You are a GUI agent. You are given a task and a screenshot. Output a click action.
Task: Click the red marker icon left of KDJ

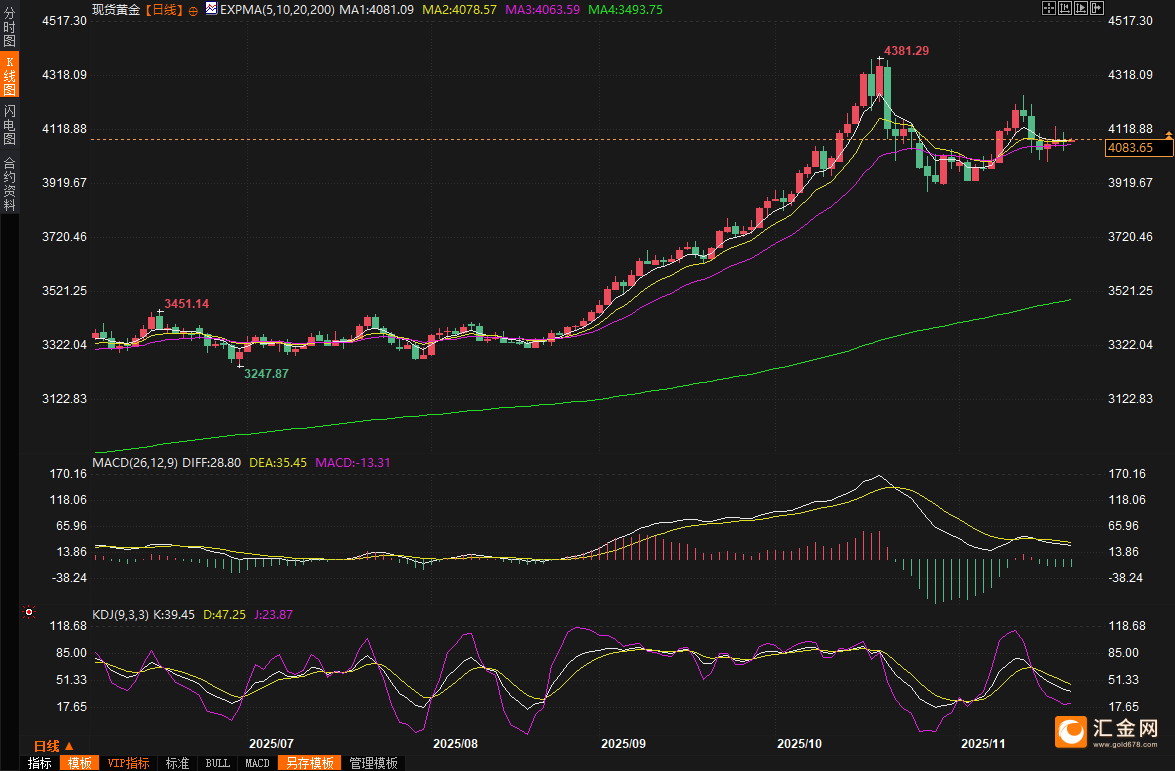(x=29, y=612)
